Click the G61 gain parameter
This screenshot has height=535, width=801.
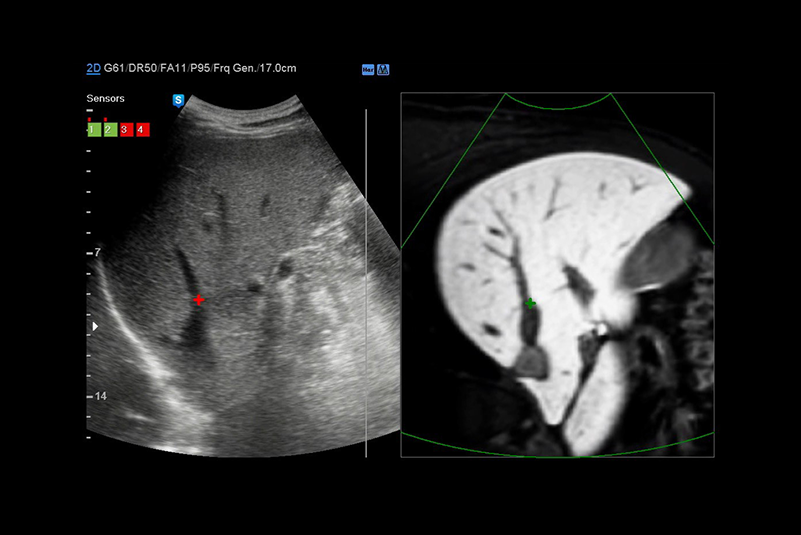tap(119, 68)
